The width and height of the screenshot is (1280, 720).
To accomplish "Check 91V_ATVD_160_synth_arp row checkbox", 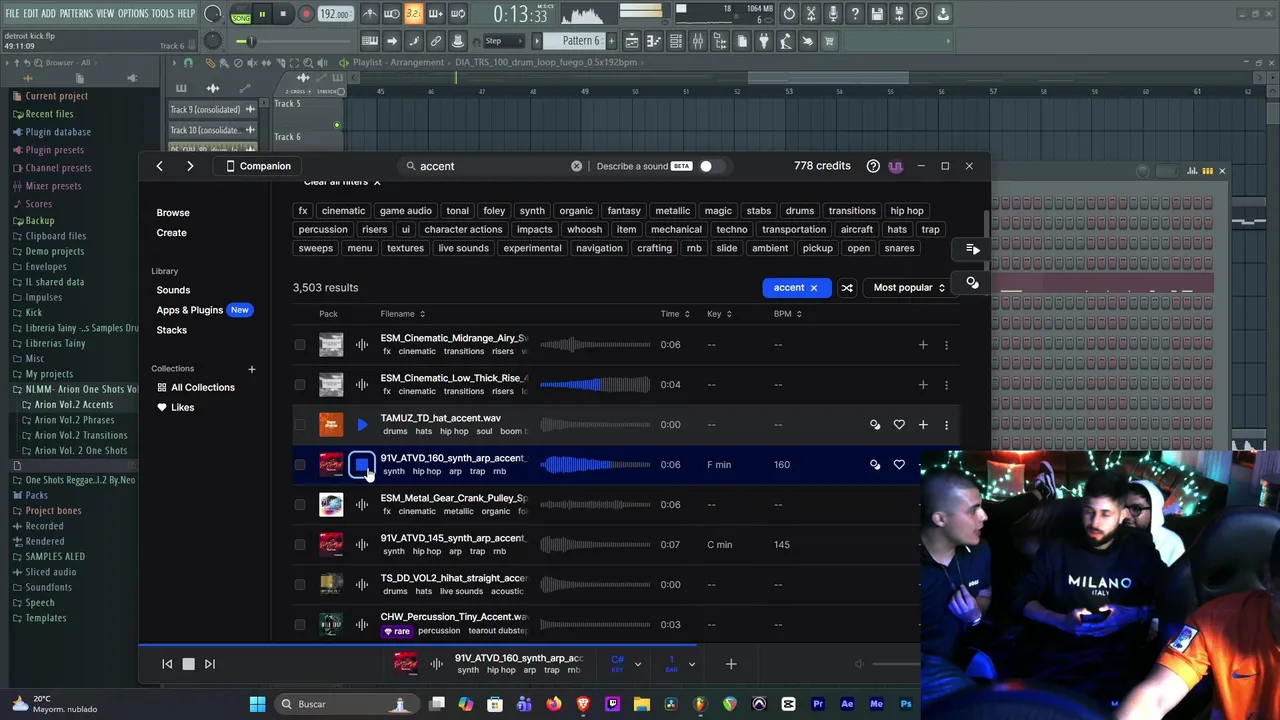I will (x=300, y=465).
